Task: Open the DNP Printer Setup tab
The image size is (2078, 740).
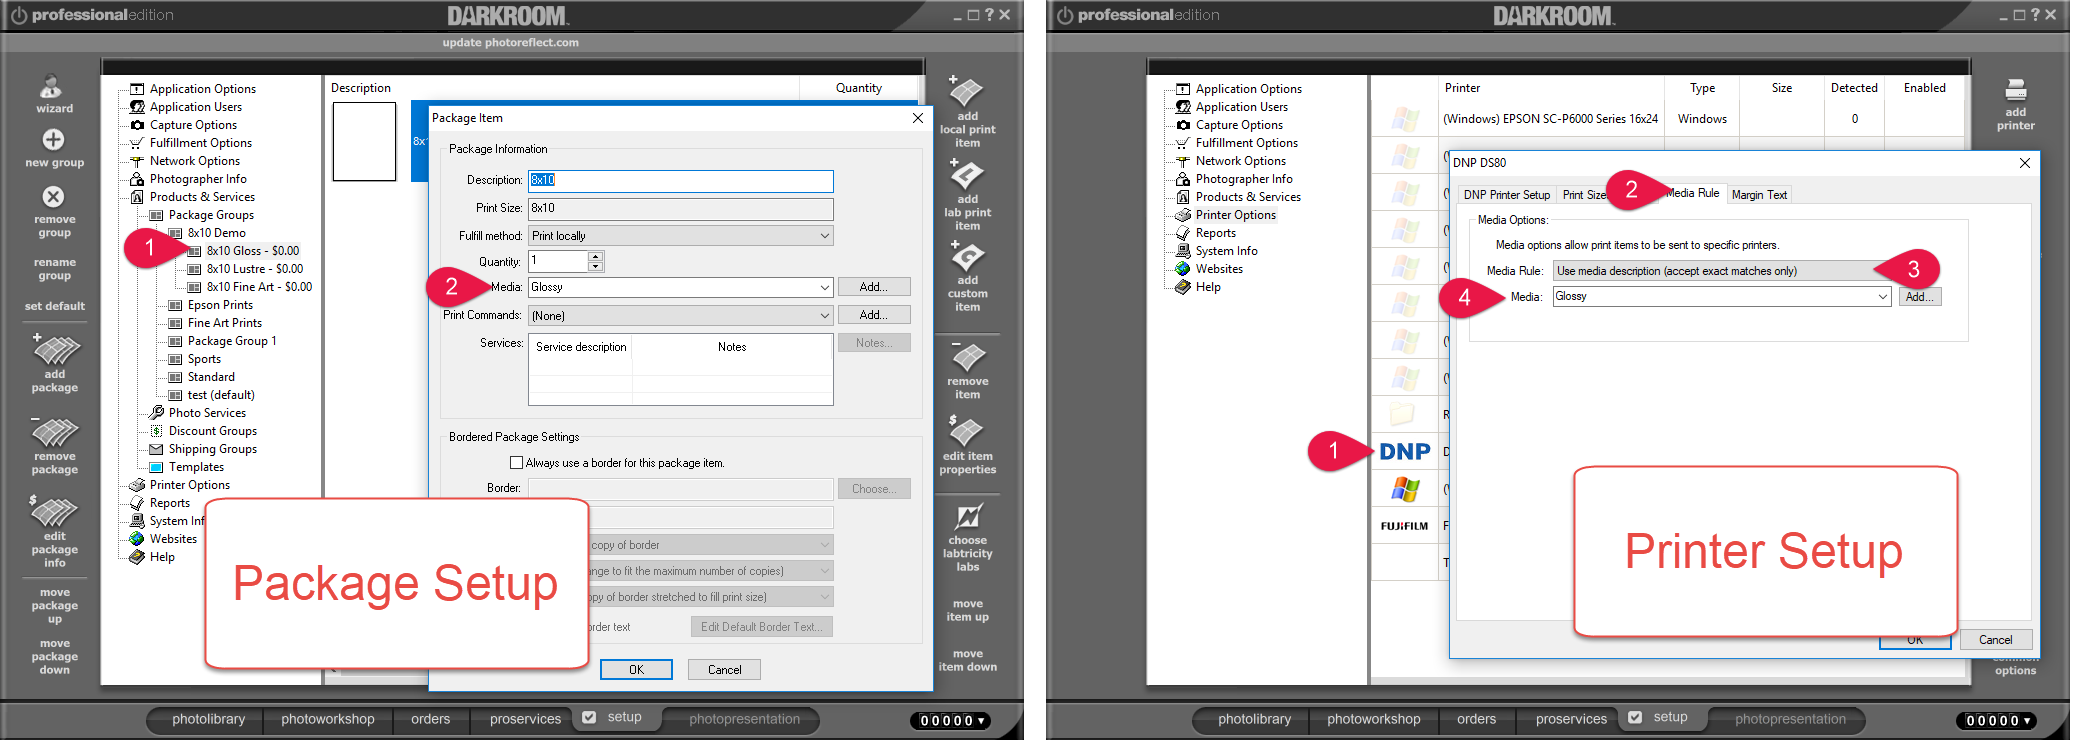Action: 1506,195
